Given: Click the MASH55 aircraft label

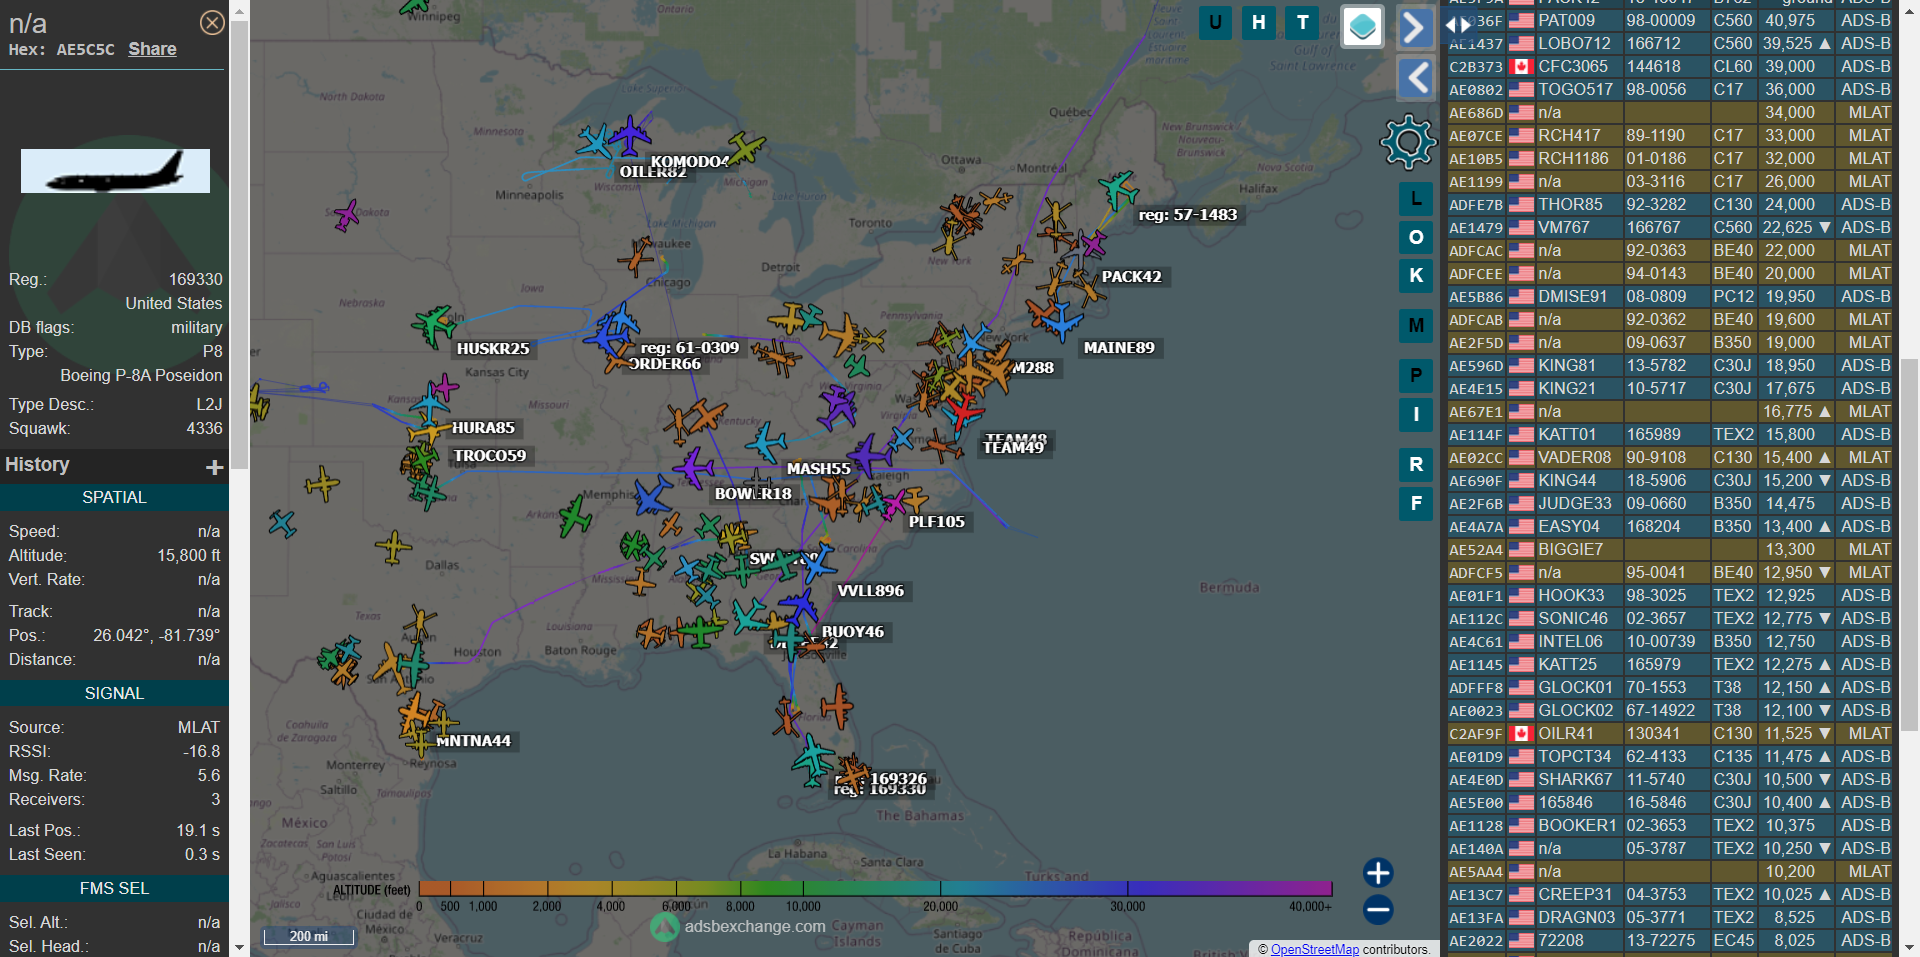Looking at the screenshot, I should tap(818, 469).
